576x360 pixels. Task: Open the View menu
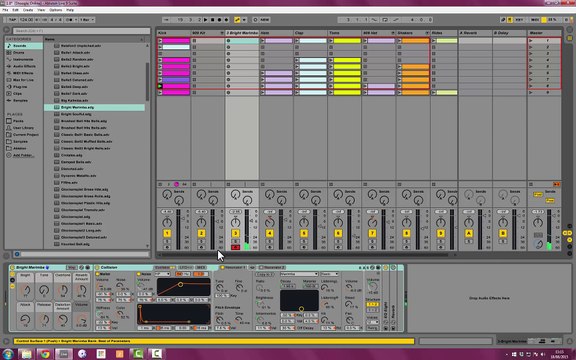(41, 10)
